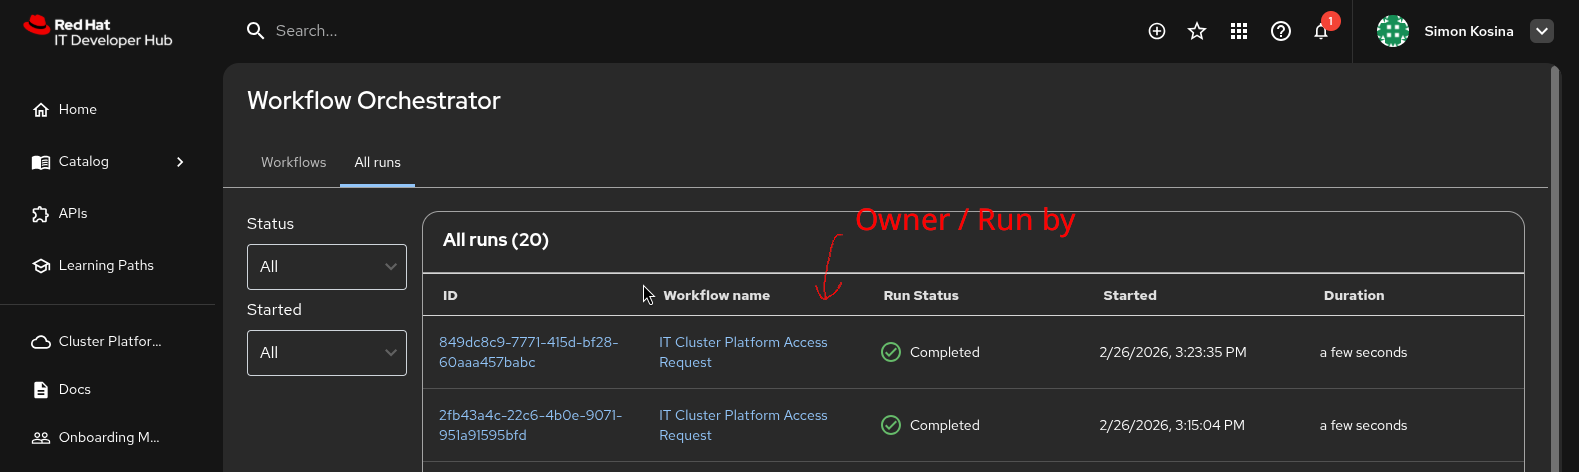The width and height of the screenshot is (1579, 472).
Task: Open the Status filter dropdown
Action: click(326, 267)
